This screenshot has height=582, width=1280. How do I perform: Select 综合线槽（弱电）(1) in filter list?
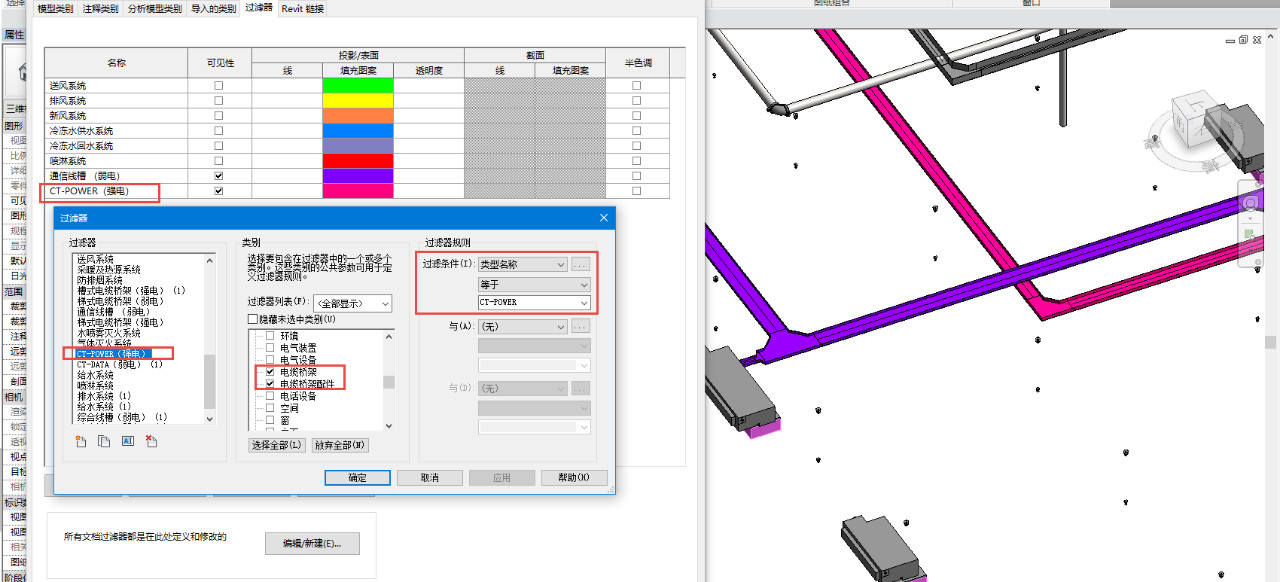click(122, 417)
